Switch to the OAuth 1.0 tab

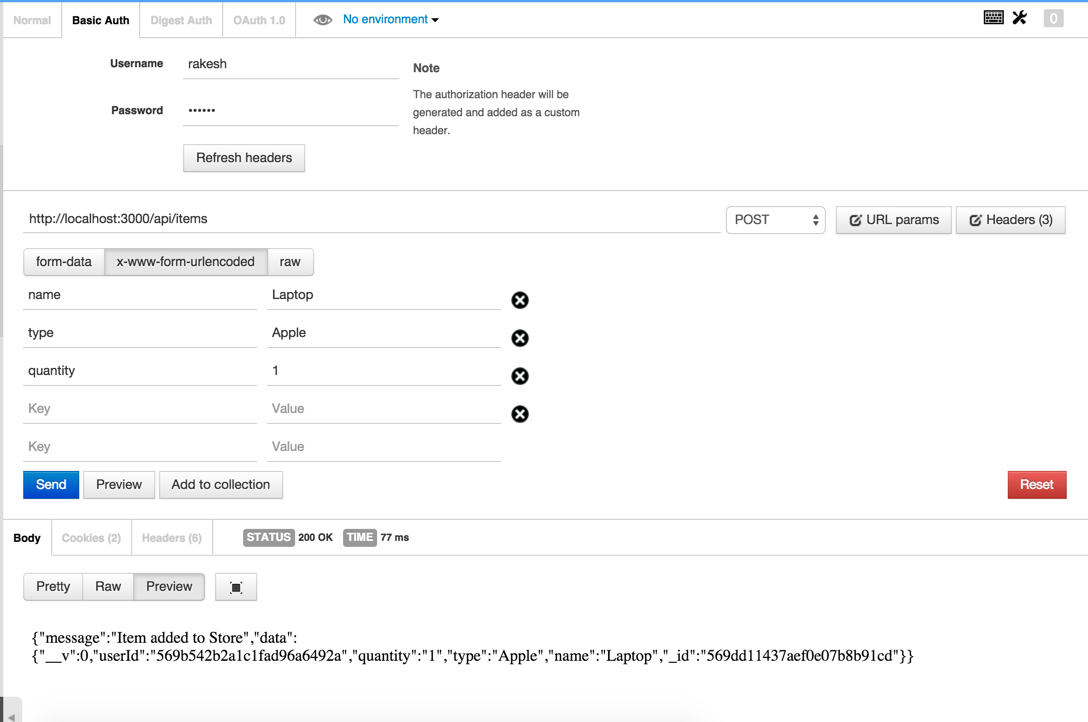[x=259, y=20]
